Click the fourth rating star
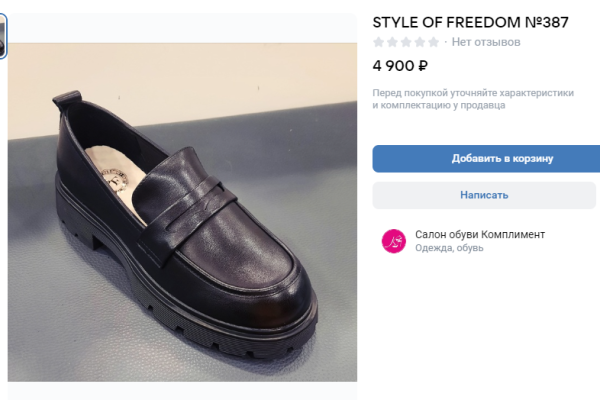Viewport: 600px width, 400px height. [x=420, y=42]
